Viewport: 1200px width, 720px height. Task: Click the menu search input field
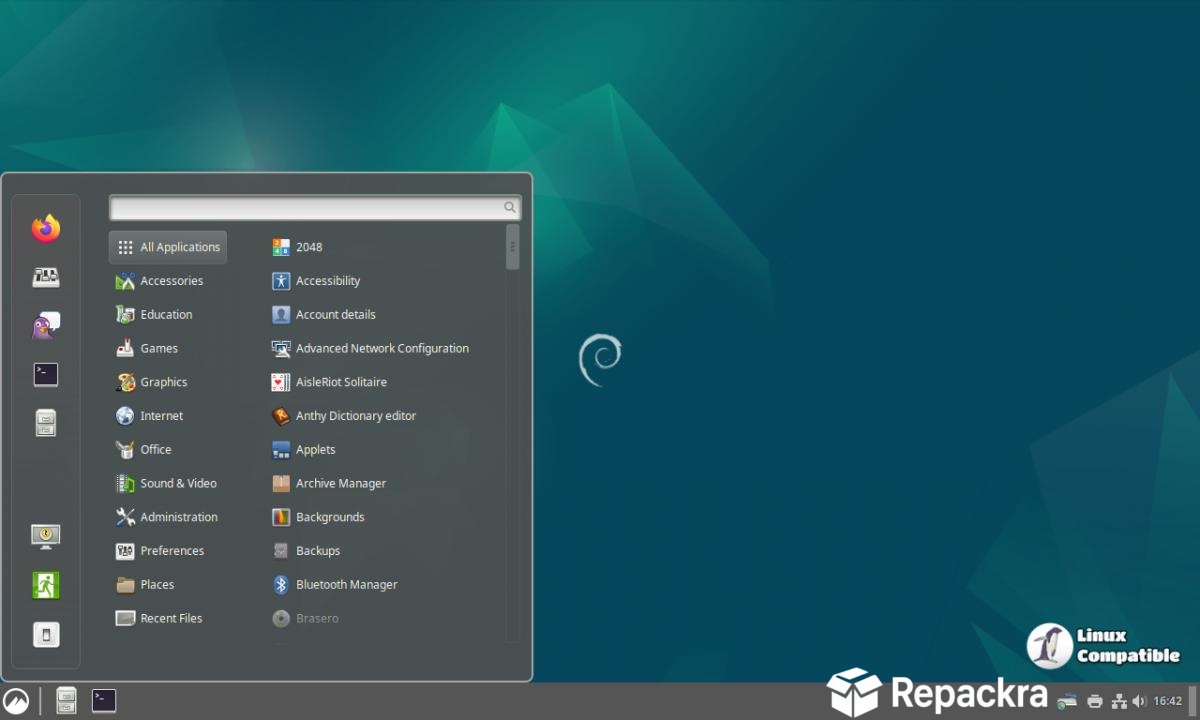tap(315, 208)
